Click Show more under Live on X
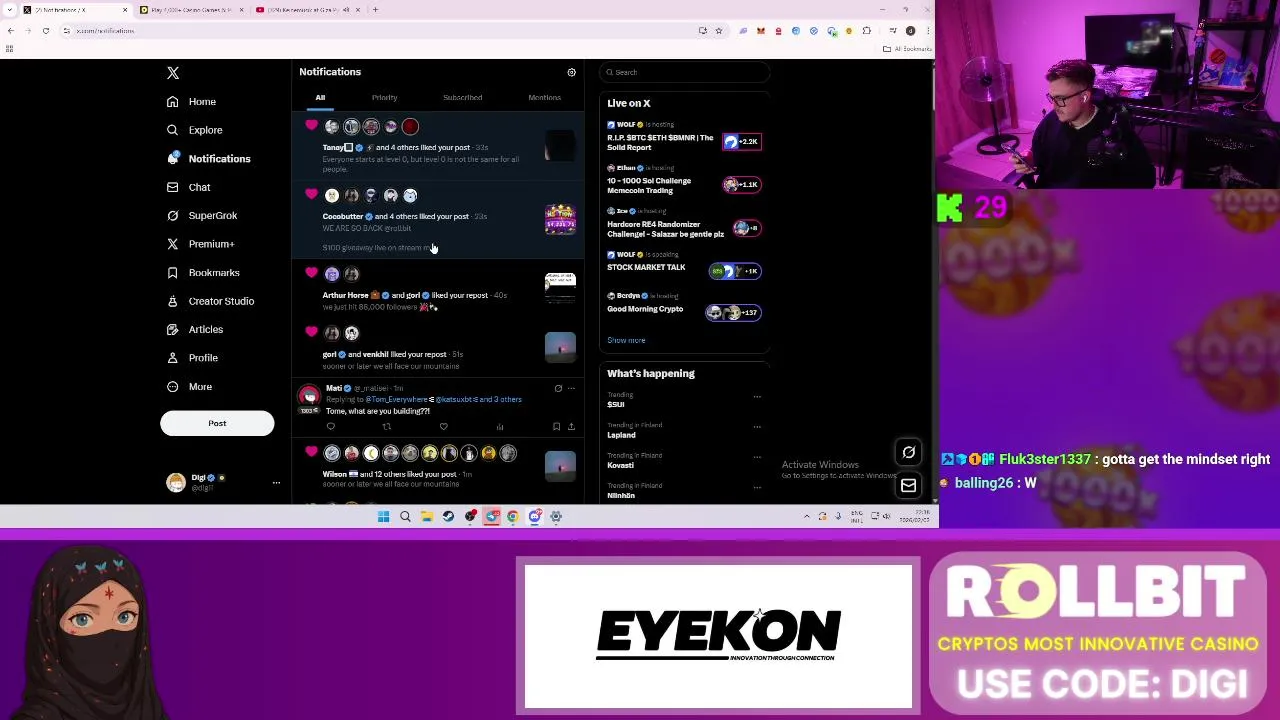1280x720 pixels. point(626,340)
